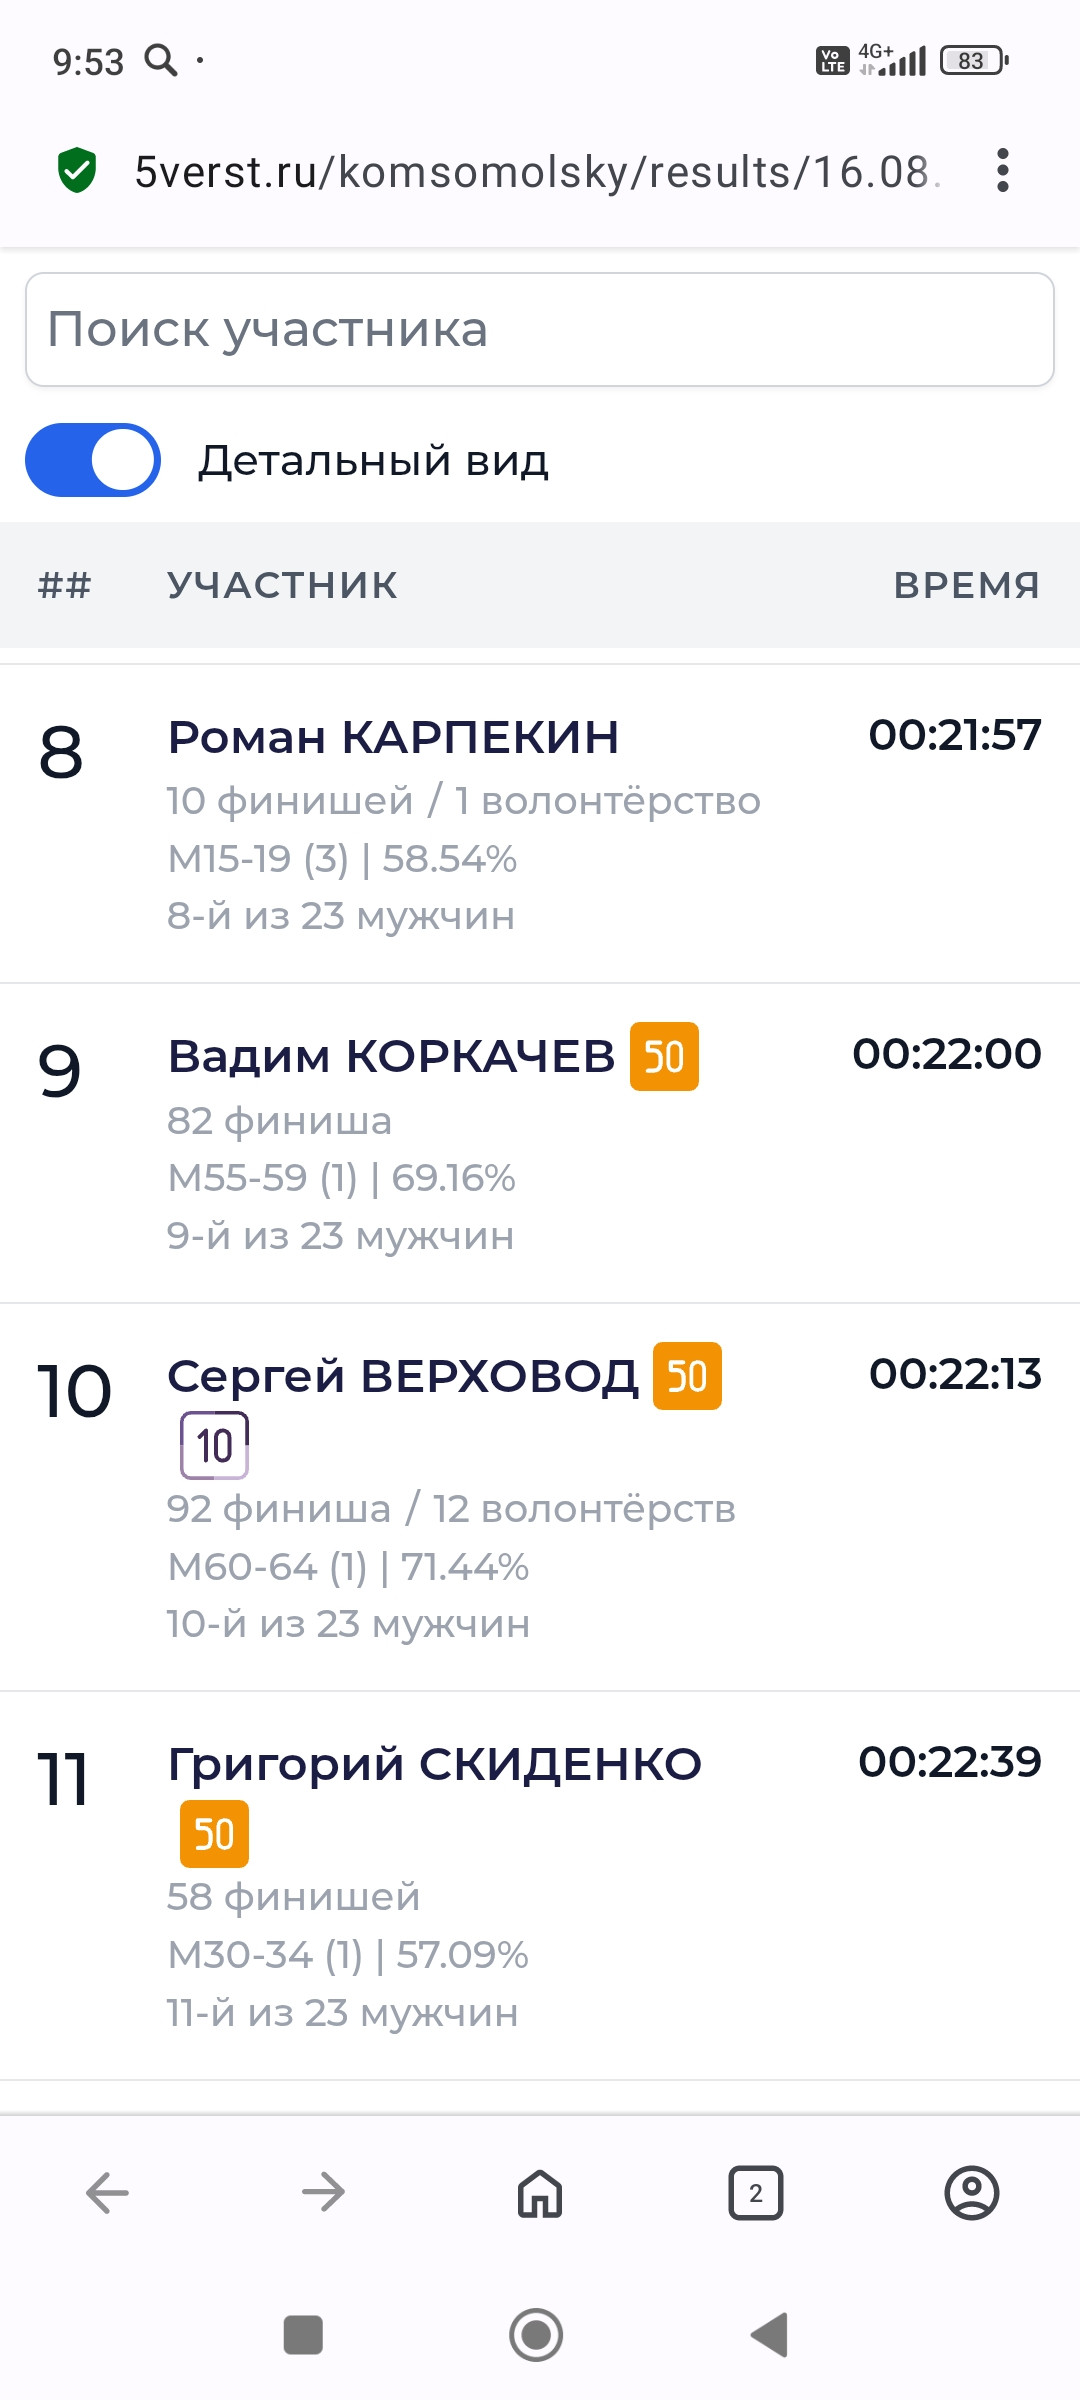1080x2400 pixels.
Task: Focus the Поиск участника search field
Action: [540, 329]
